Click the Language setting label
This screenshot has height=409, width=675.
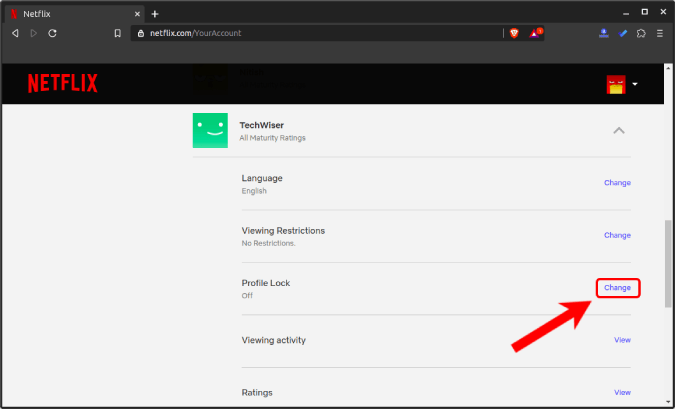pos(262,178)
